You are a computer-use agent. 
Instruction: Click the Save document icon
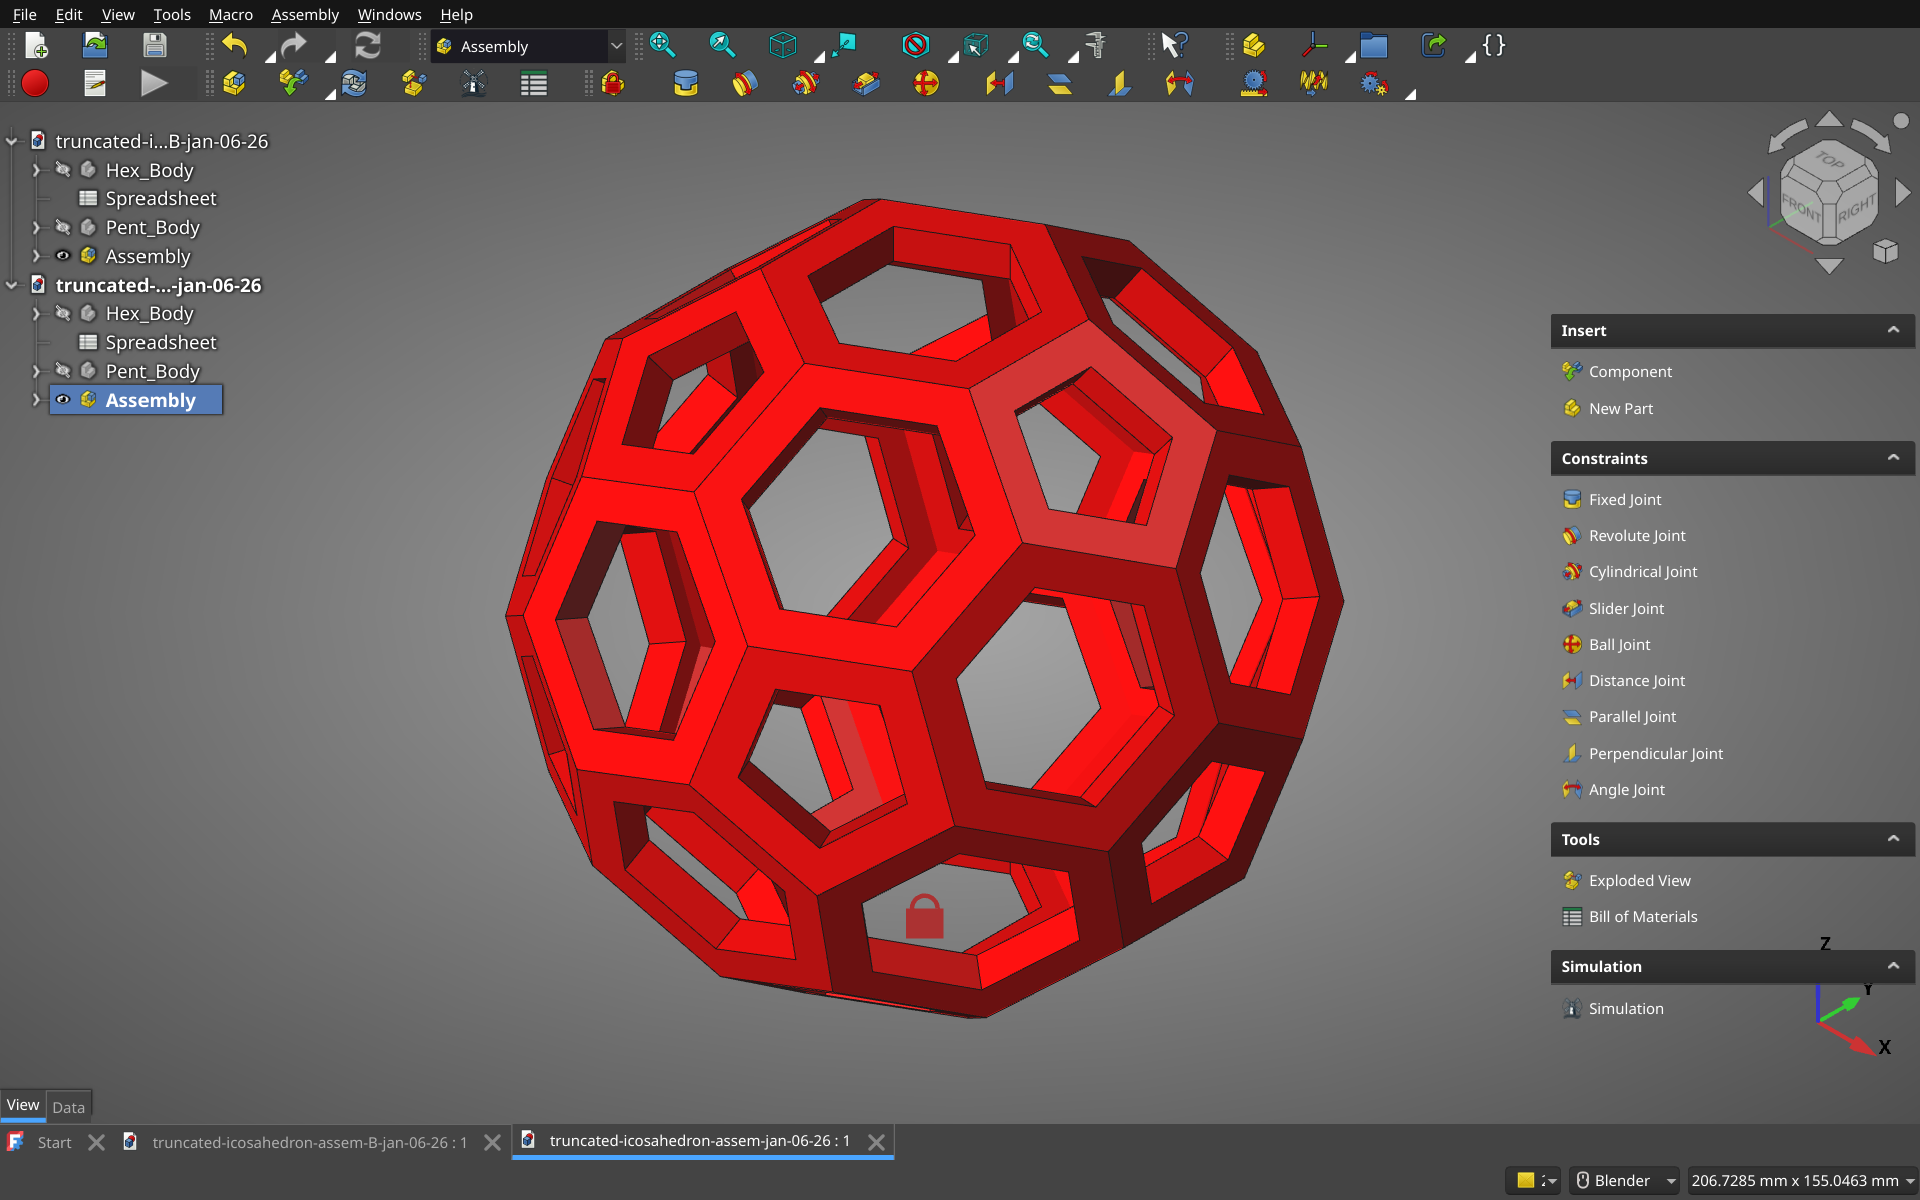coord(154,46)
